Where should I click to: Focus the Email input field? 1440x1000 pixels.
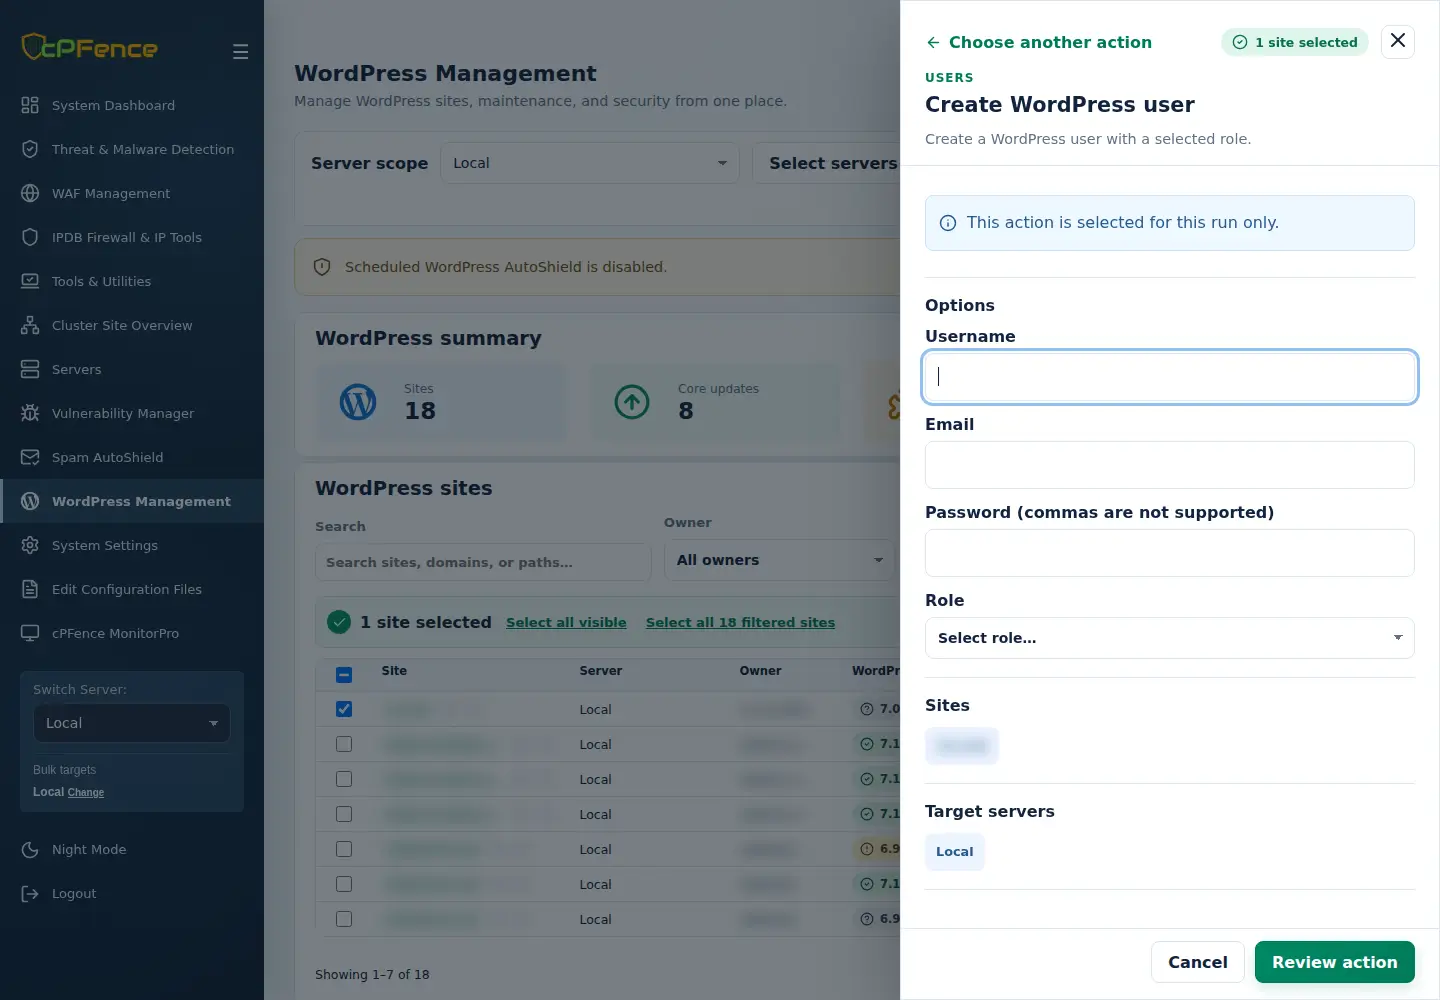[1170, 465]
